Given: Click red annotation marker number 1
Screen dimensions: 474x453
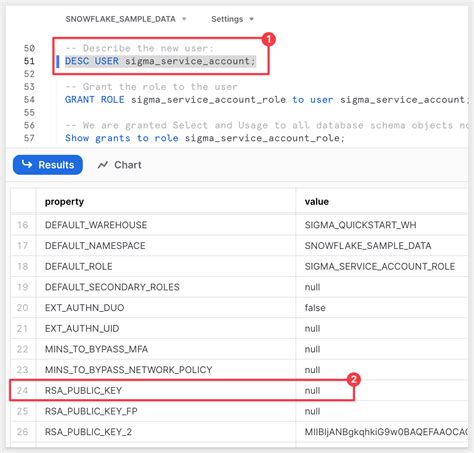Looking at the screenshot, I should [269, 39].
